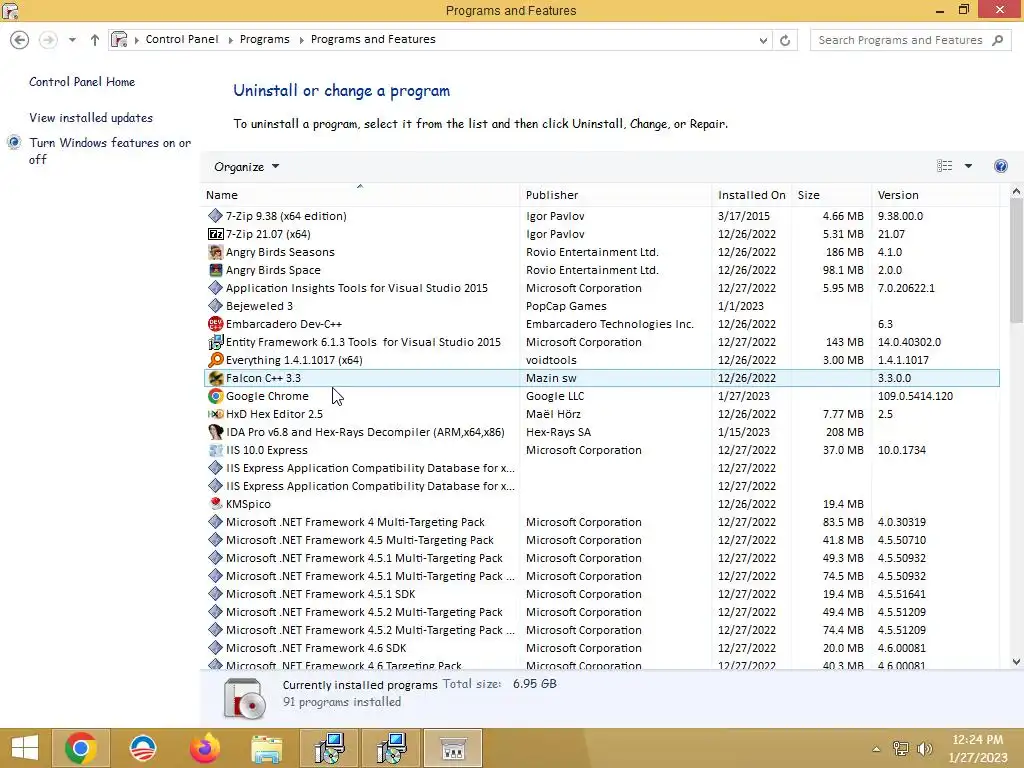Click the Angry Birds Seasons icon
Image resolution: width=1024 pixels, height=768 pixels.
[216, 252]
